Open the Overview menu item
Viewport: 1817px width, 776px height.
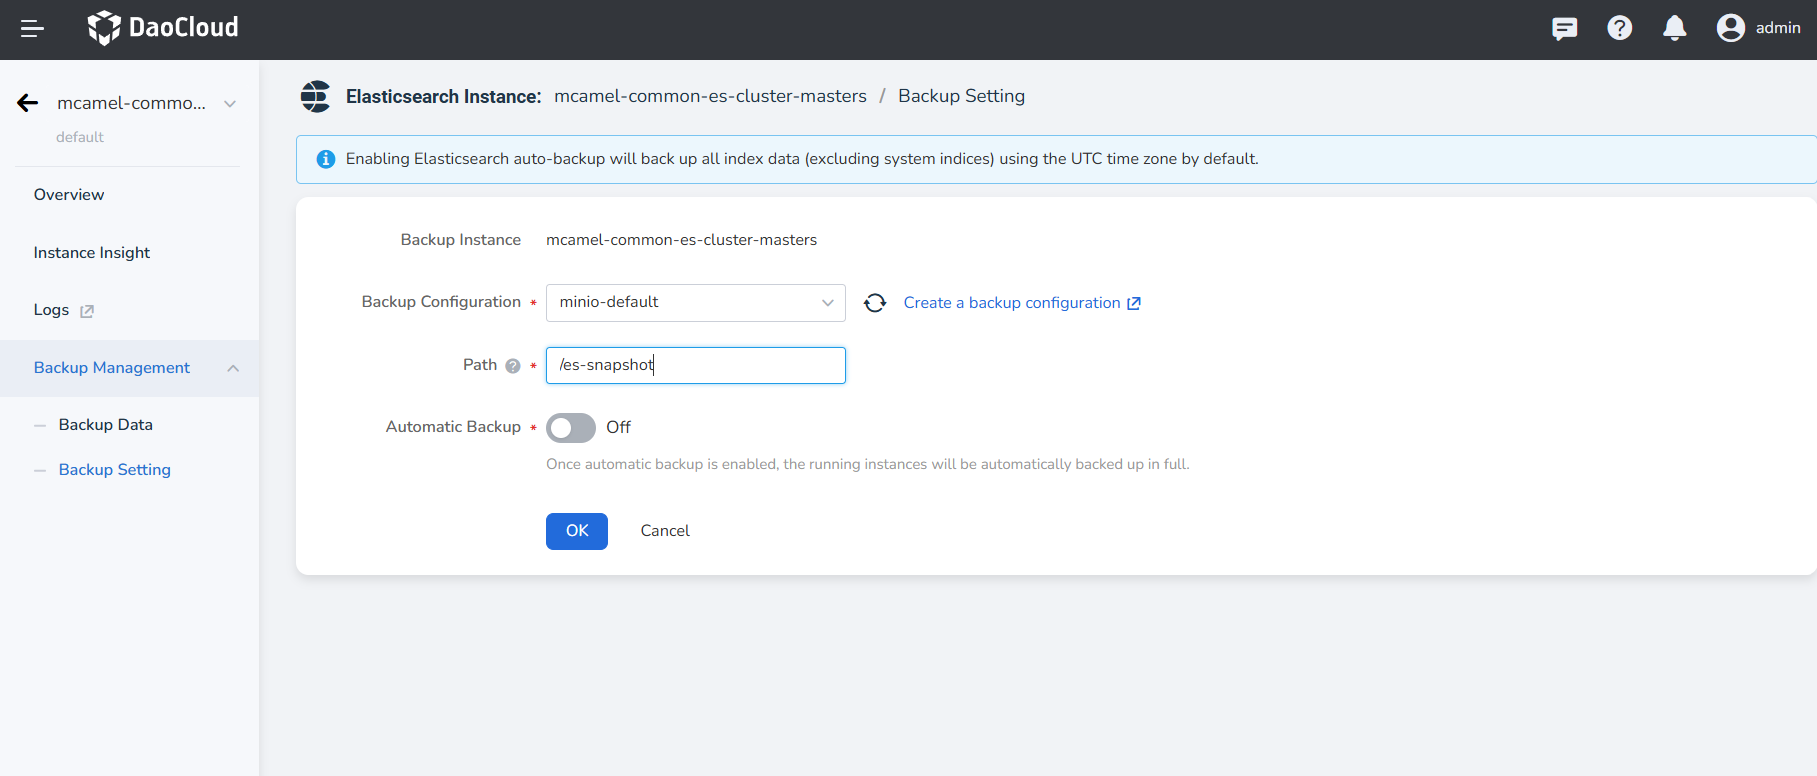click(69, 195)
